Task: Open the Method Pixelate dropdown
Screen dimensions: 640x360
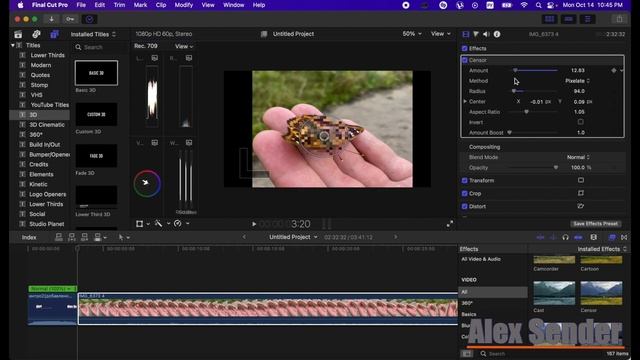Action: pyautogui.click(x=577, y=81)
